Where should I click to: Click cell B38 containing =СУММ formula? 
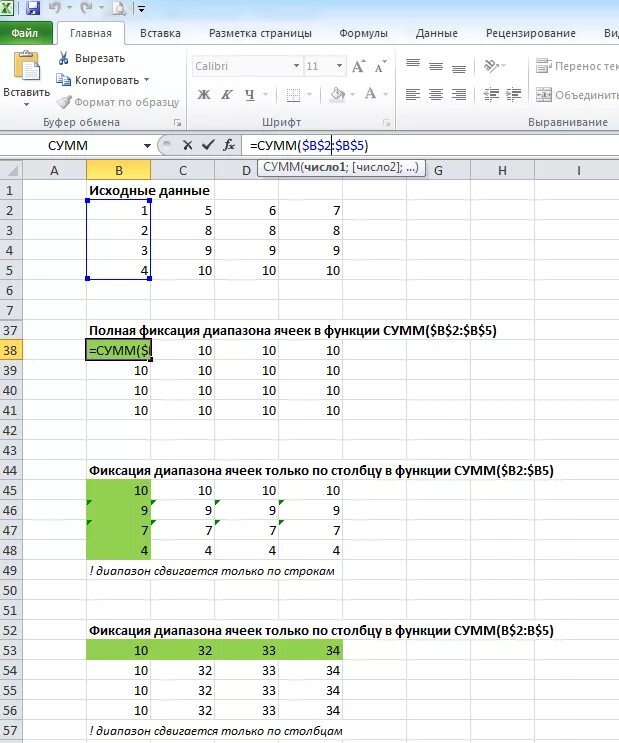(118, 350)
